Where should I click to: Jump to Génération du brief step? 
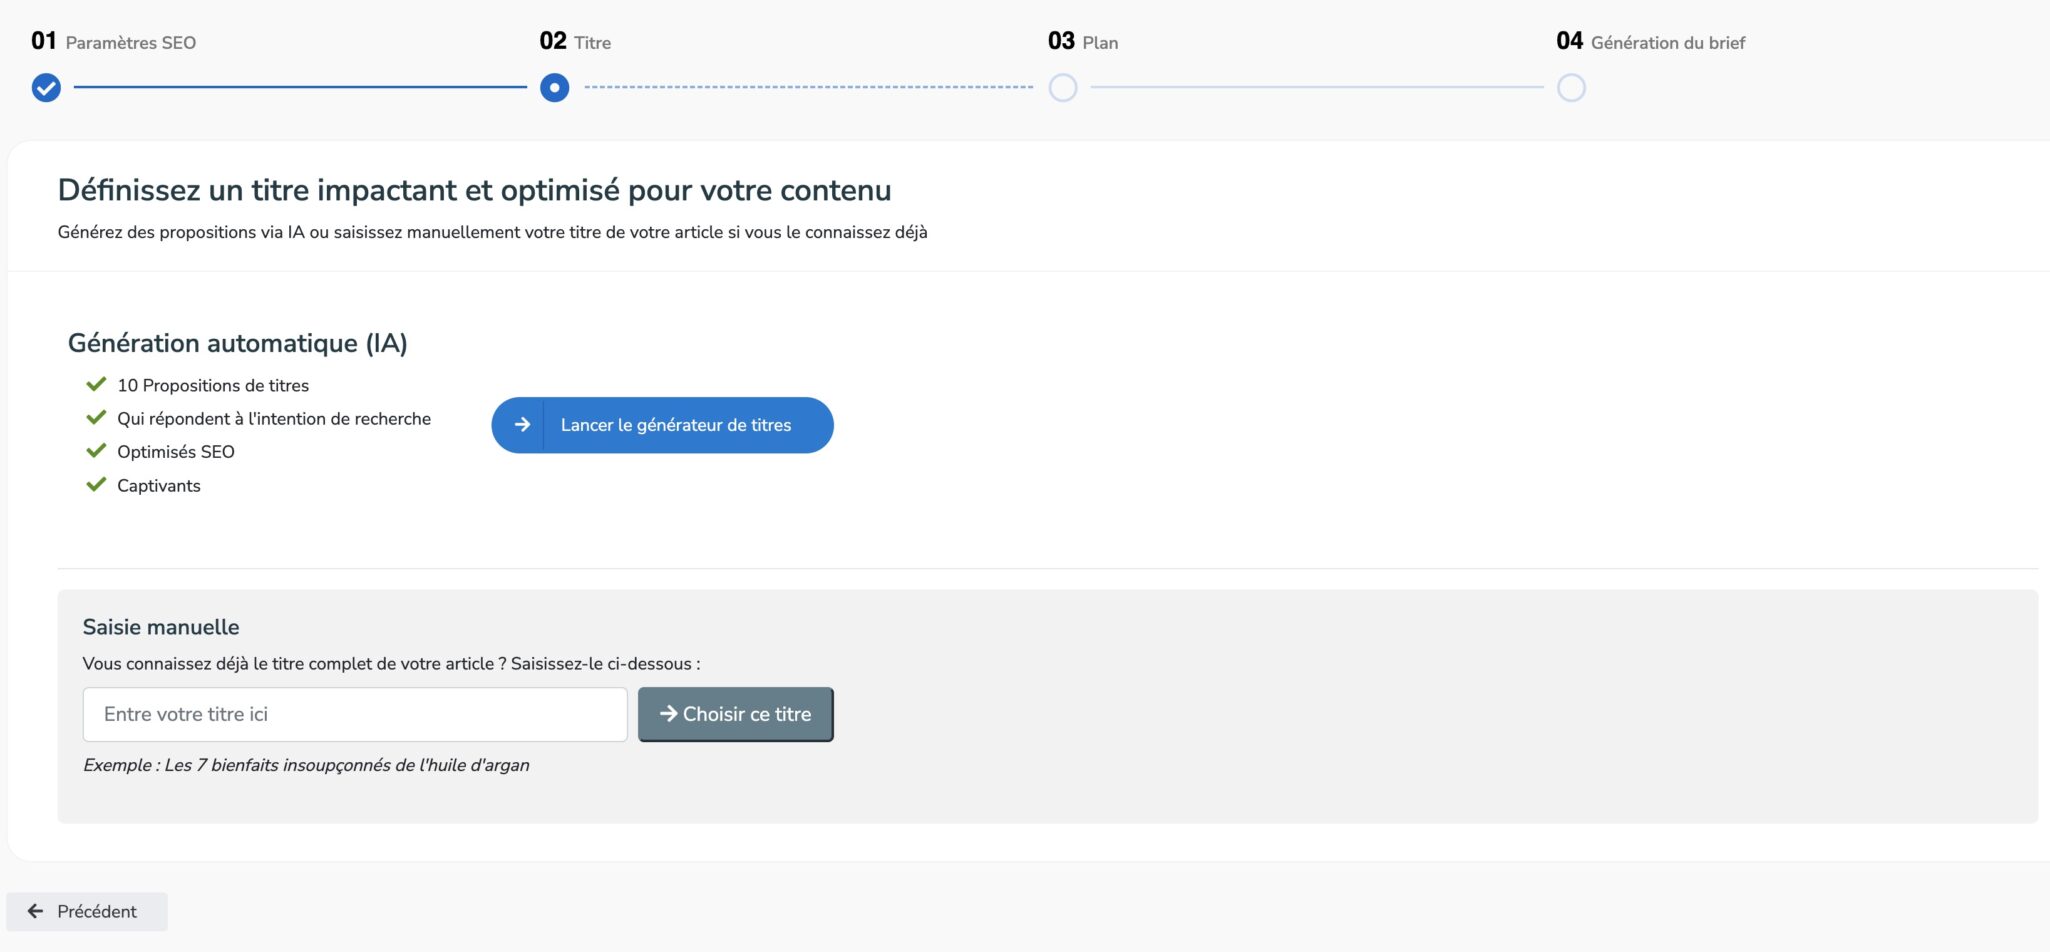(1667, 42)
